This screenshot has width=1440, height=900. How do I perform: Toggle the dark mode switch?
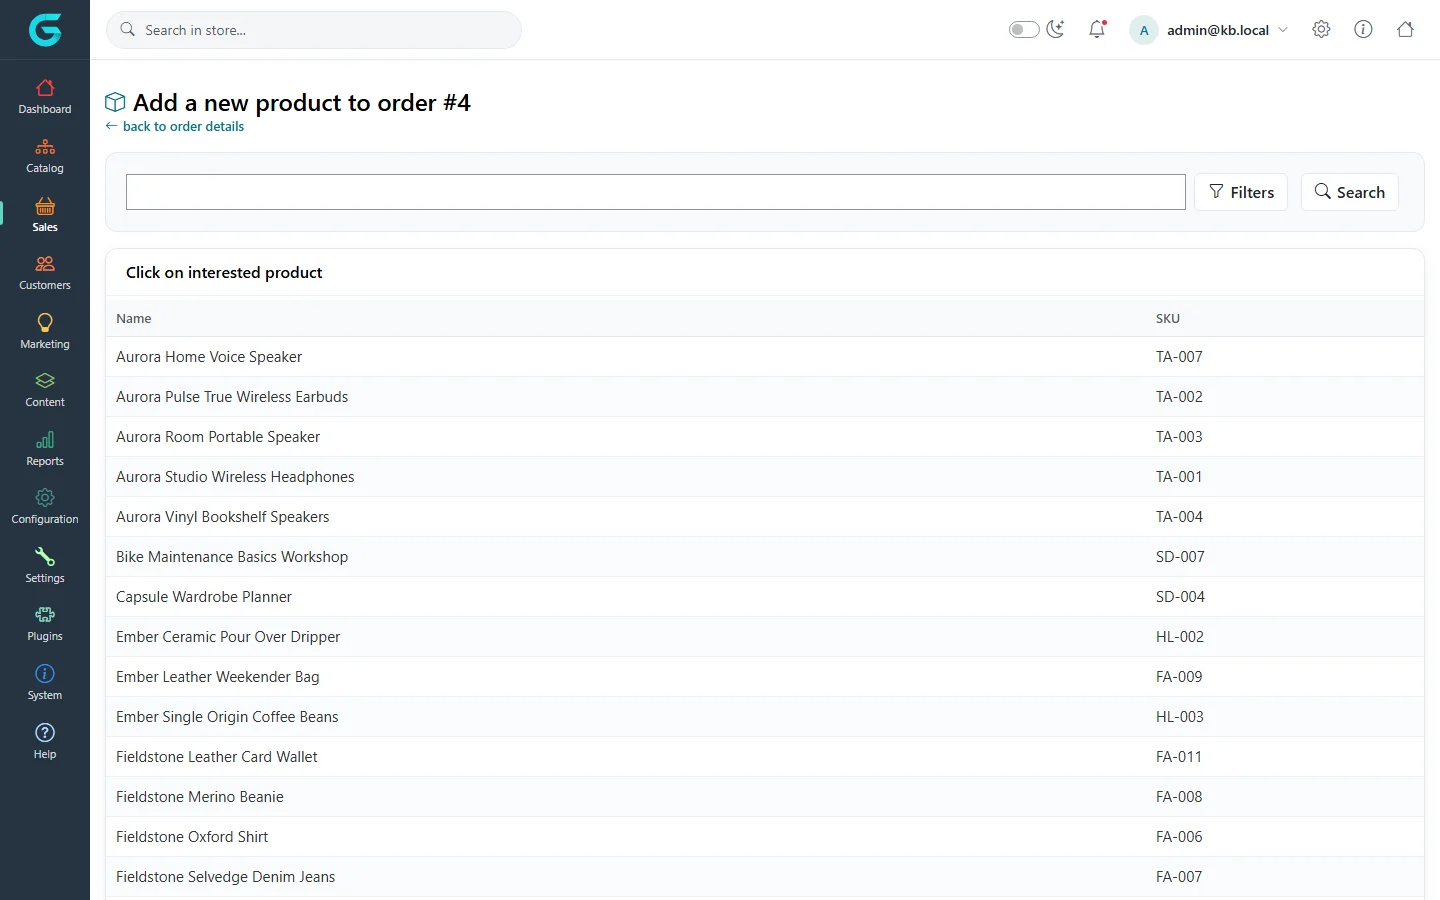pos(1024,29)
